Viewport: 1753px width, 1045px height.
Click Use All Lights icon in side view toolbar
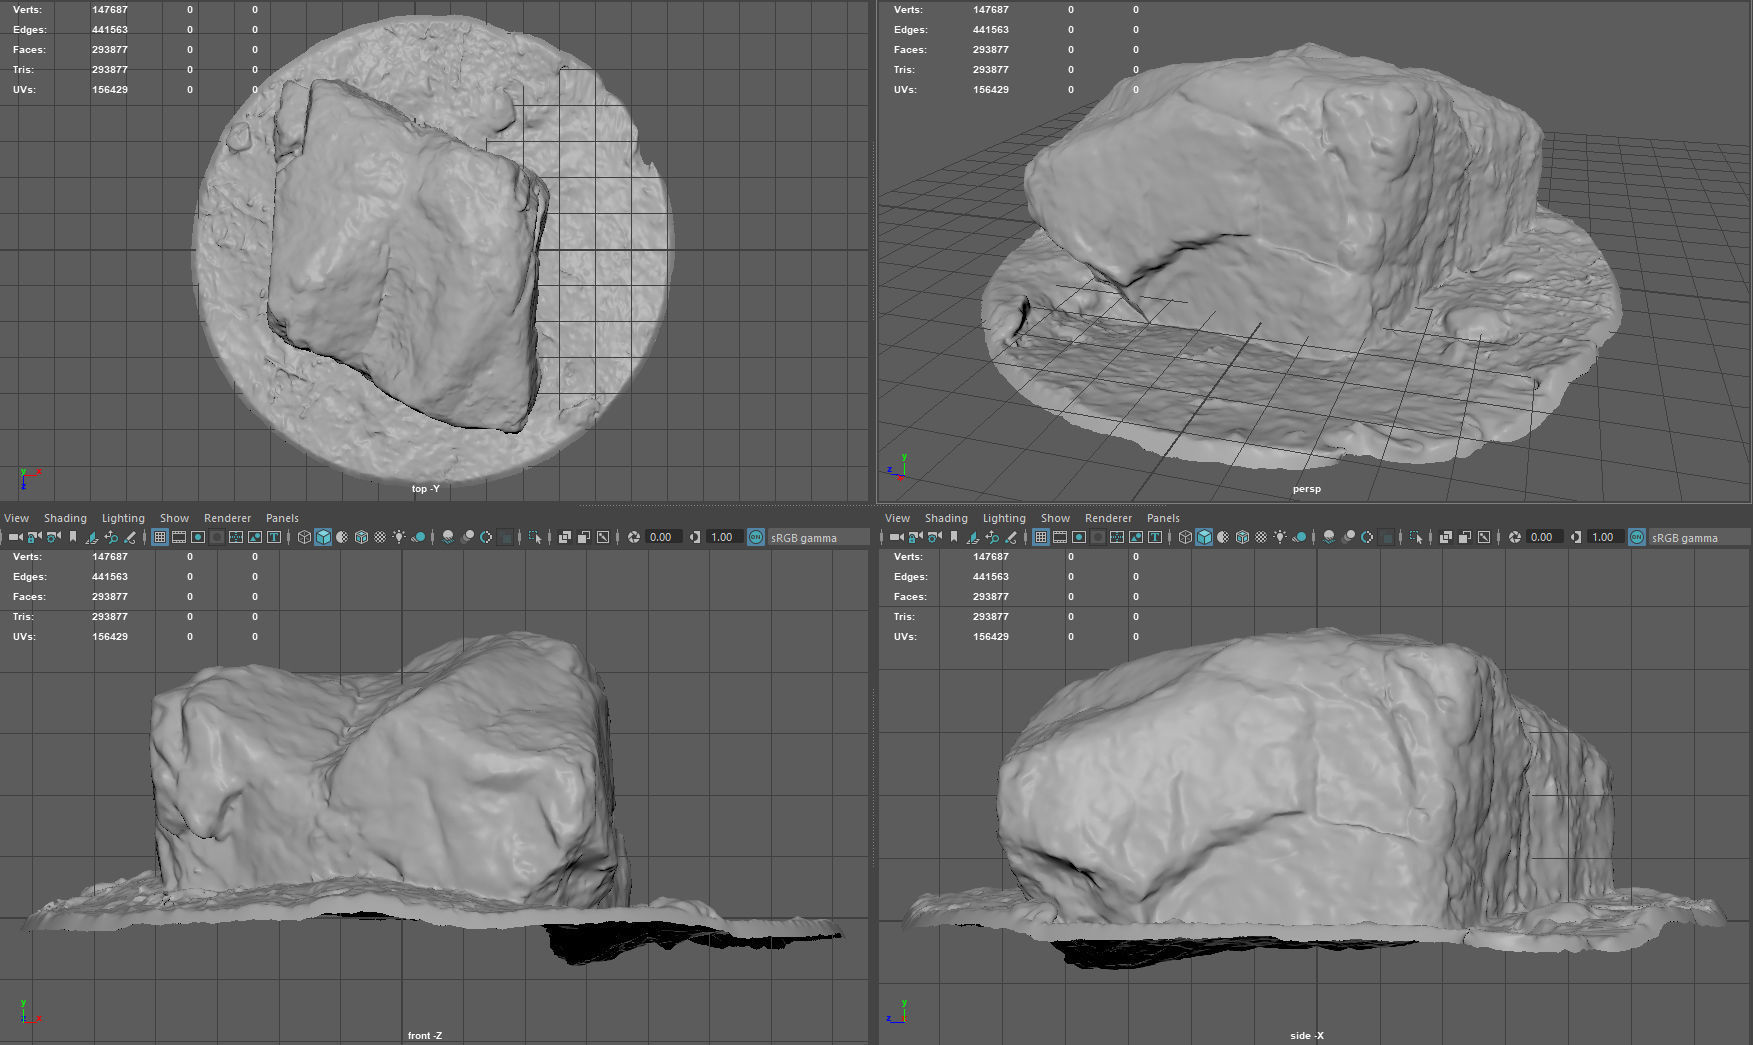(1280, 537)
